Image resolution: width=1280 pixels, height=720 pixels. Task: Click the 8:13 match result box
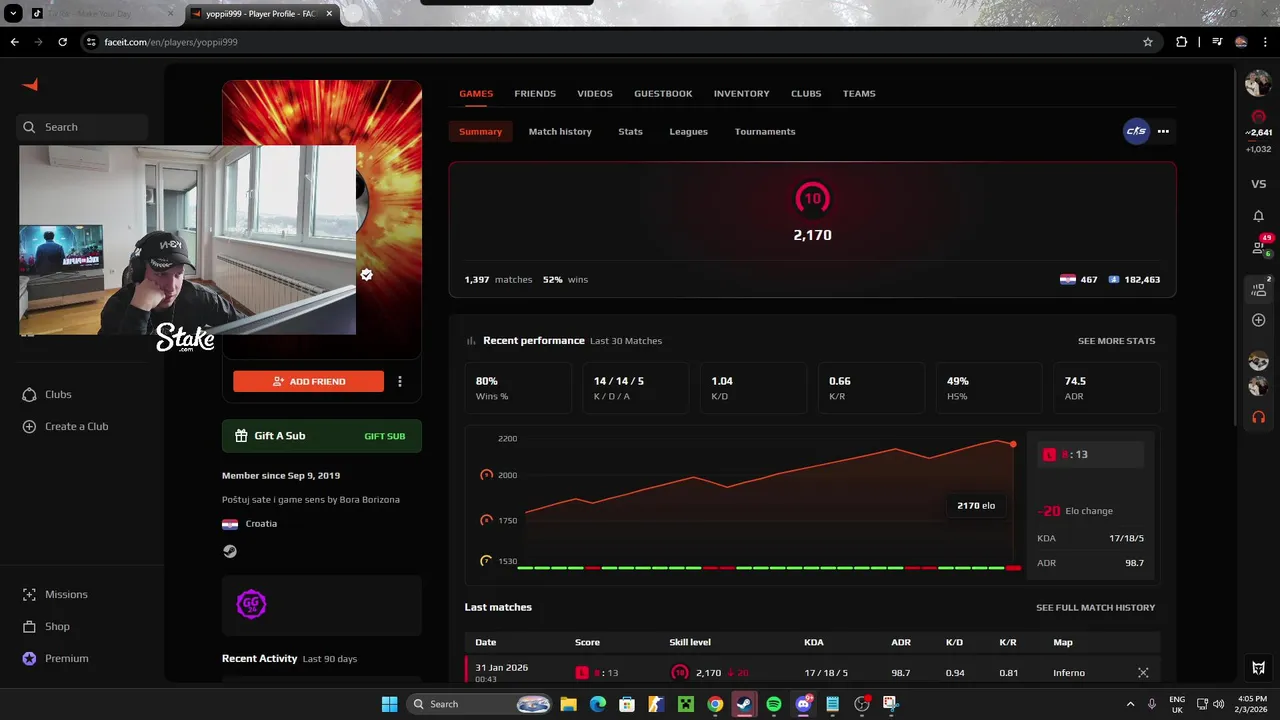pos(1088,454)
